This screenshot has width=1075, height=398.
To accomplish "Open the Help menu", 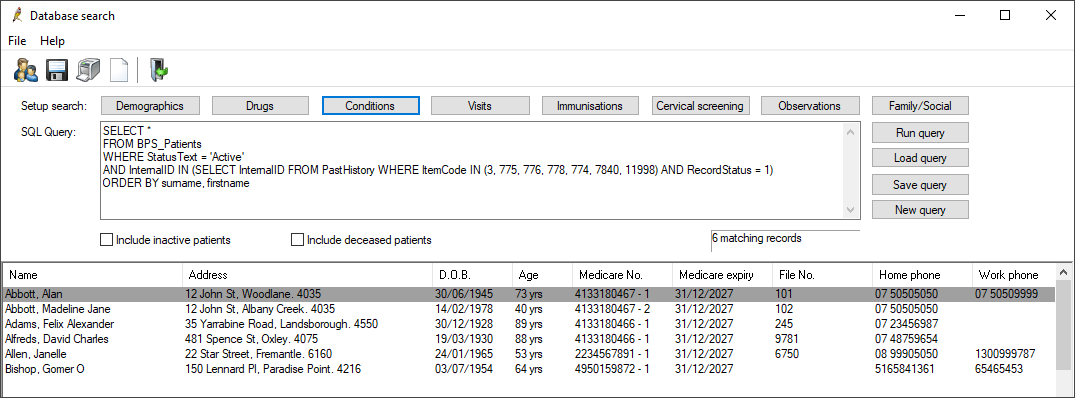I will tap(52, 41).
